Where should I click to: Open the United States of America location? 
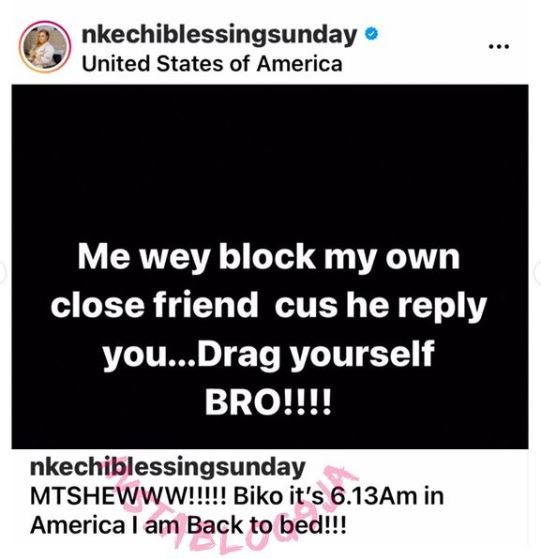pyautogui.click(x=212, y=64)
